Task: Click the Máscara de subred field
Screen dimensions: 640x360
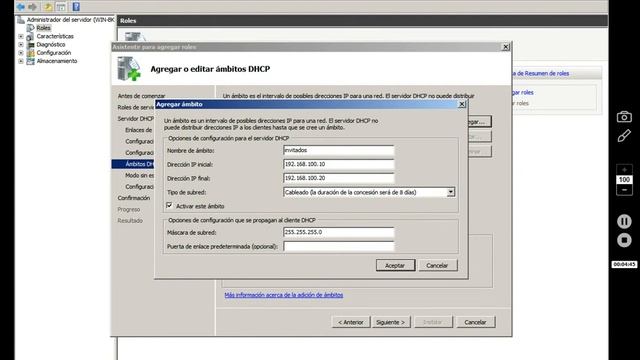Action: (x=339, y=232)
